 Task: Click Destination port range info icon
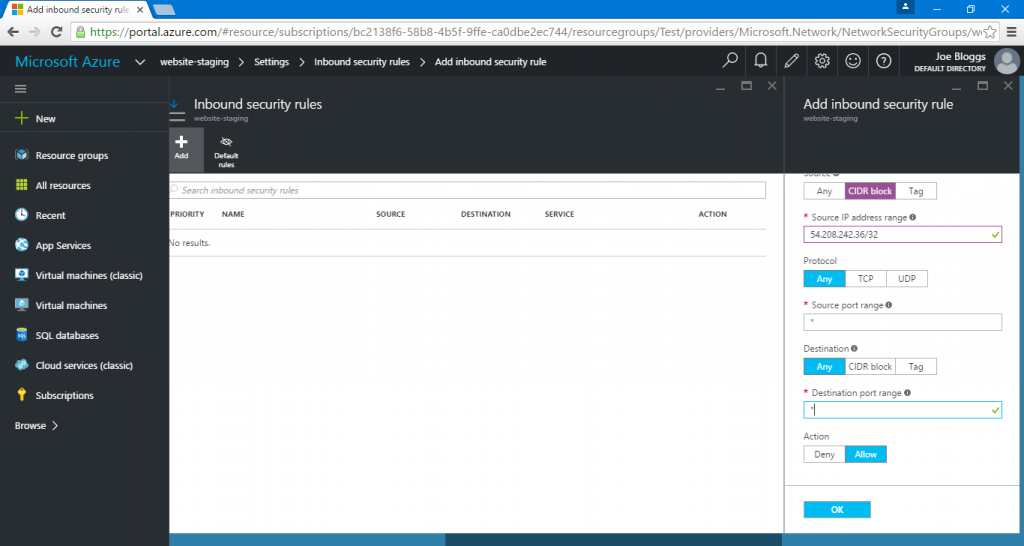pyautogui.click(x=907, y=393)
